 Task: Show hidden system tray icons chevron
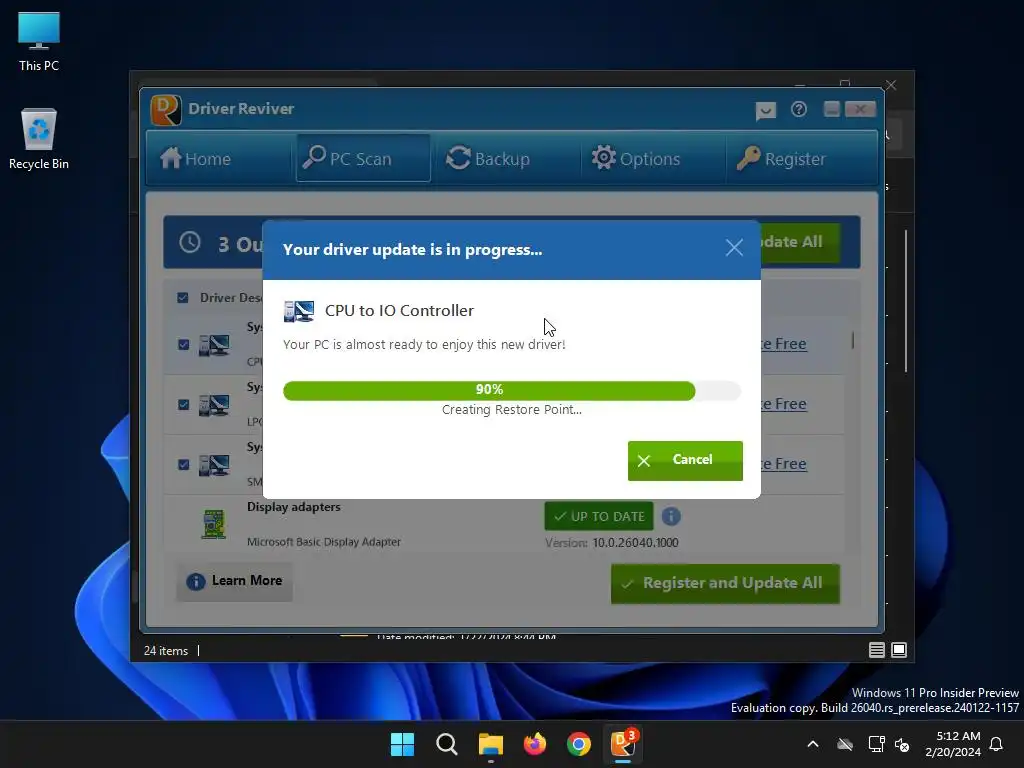click(x=812, y=744)
